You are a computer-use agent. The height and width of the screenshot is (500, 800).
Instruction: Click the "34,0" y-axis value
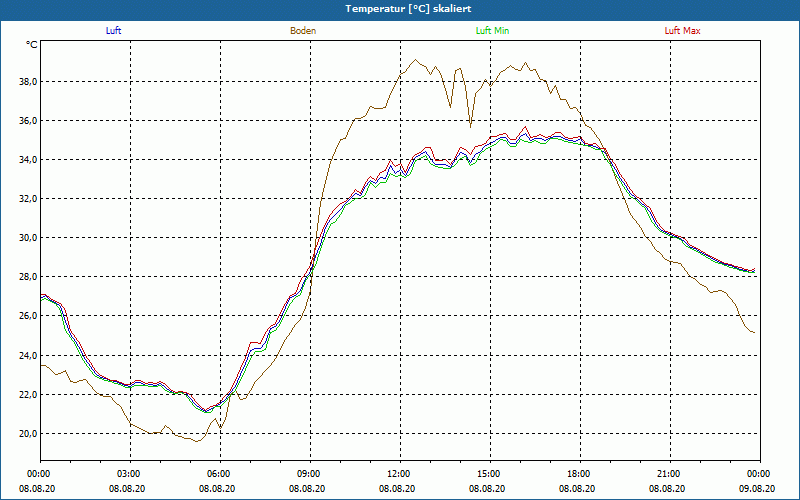click(x=29, y=160)
